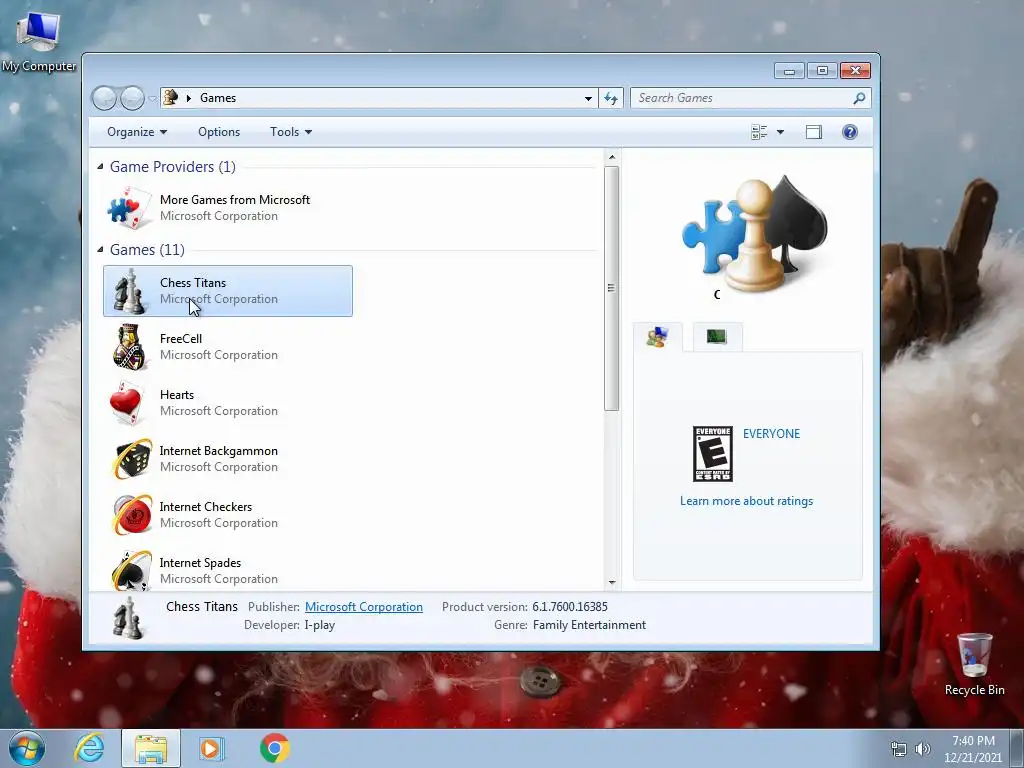Click the Family Entertainment genre value

pyautogui.click(x=589, y=625)
